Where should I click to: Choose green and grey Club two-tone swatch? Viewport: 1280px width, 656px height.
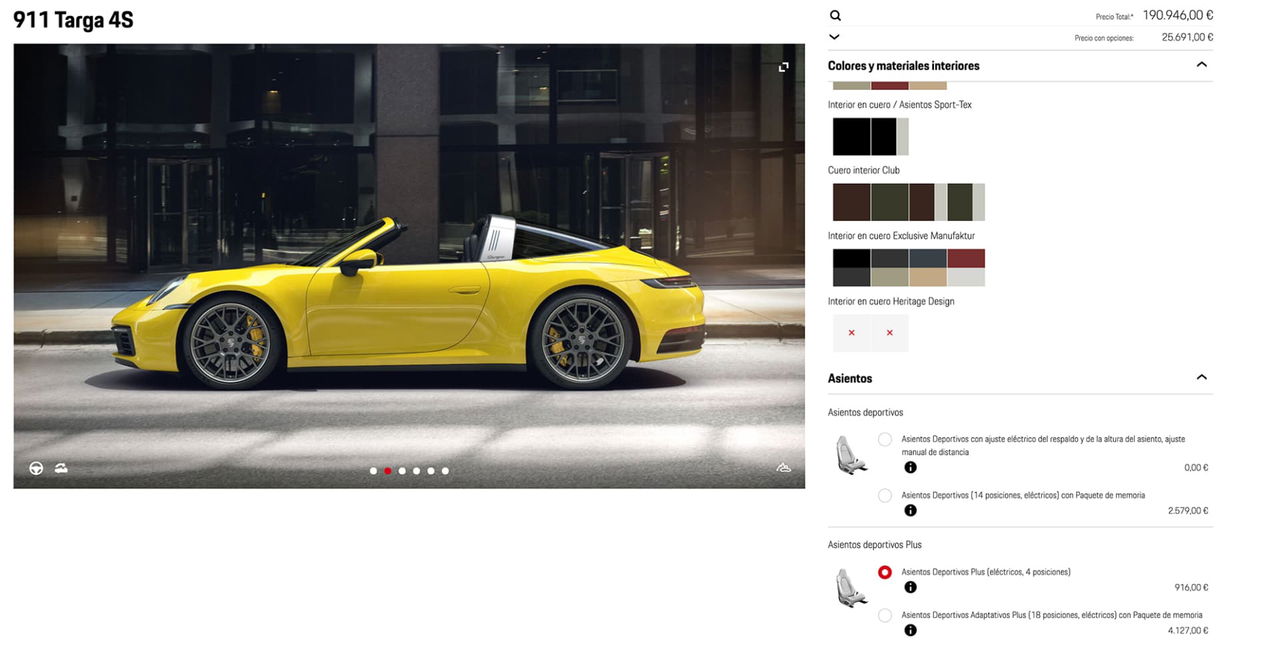coord(966,202)
